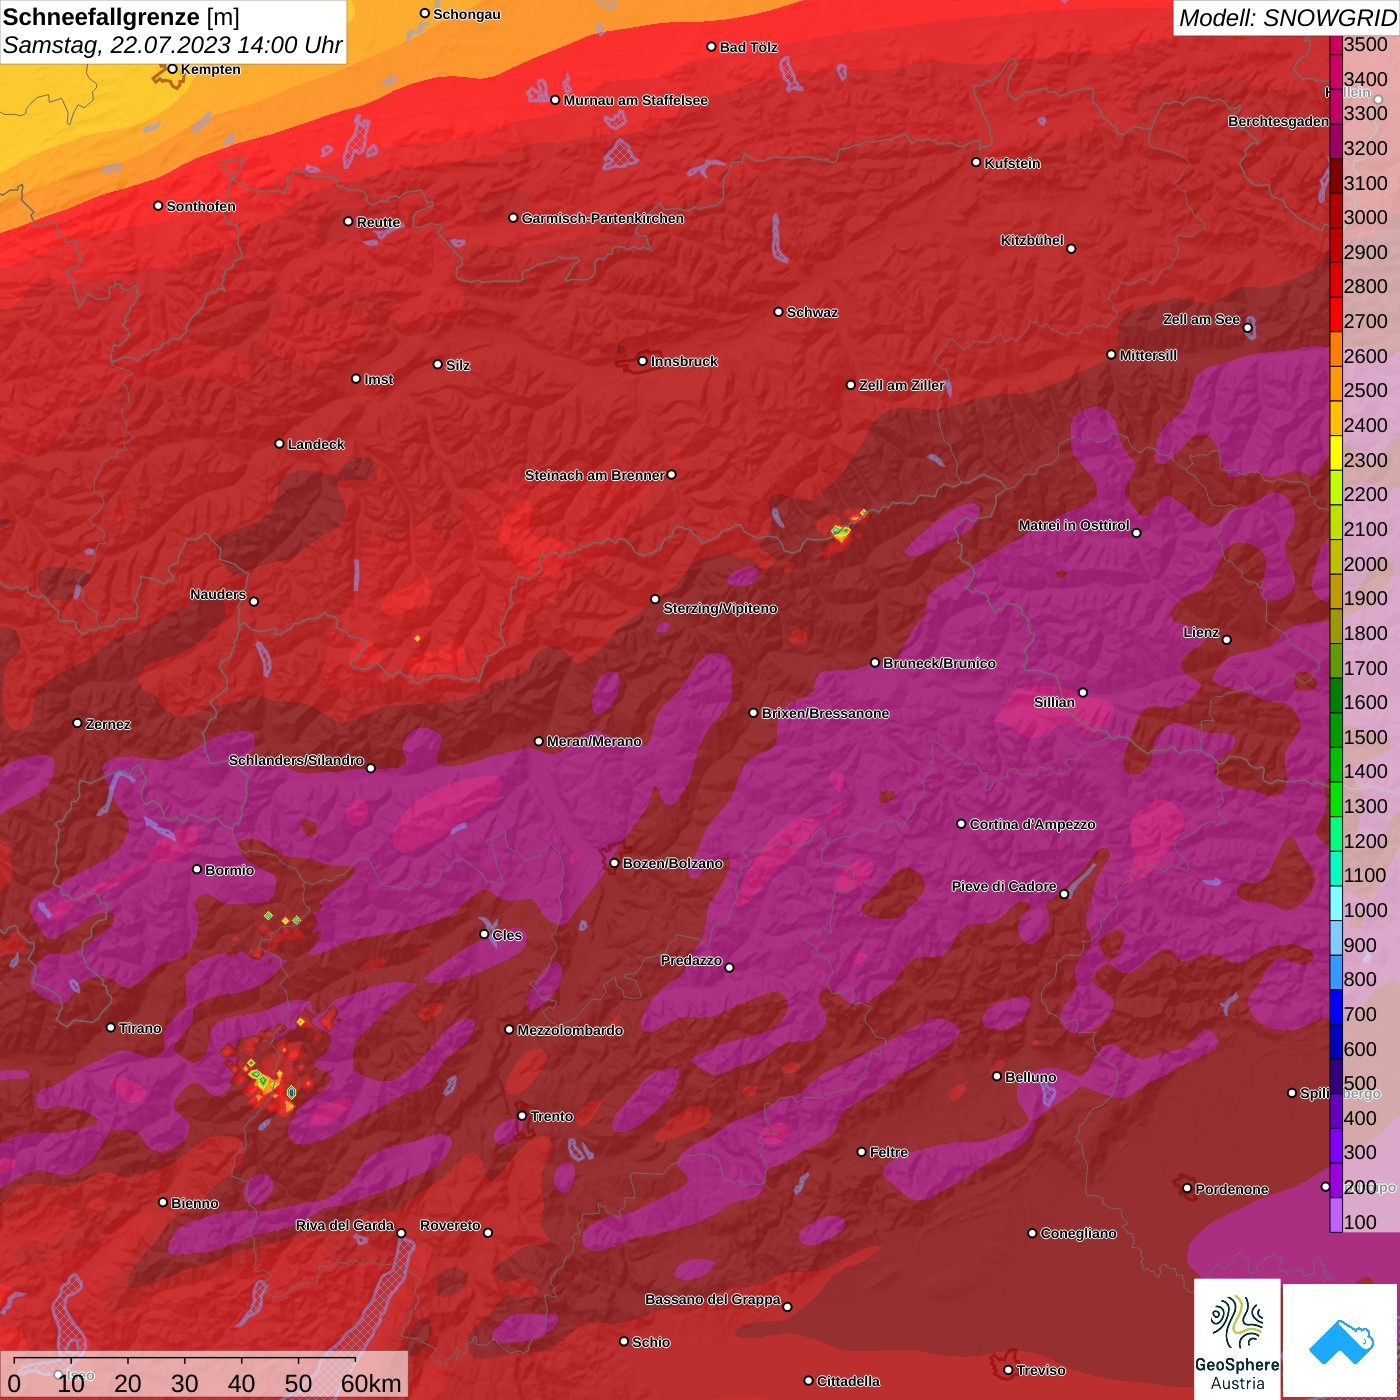Click the Nauders location dot

coord(254,601)
